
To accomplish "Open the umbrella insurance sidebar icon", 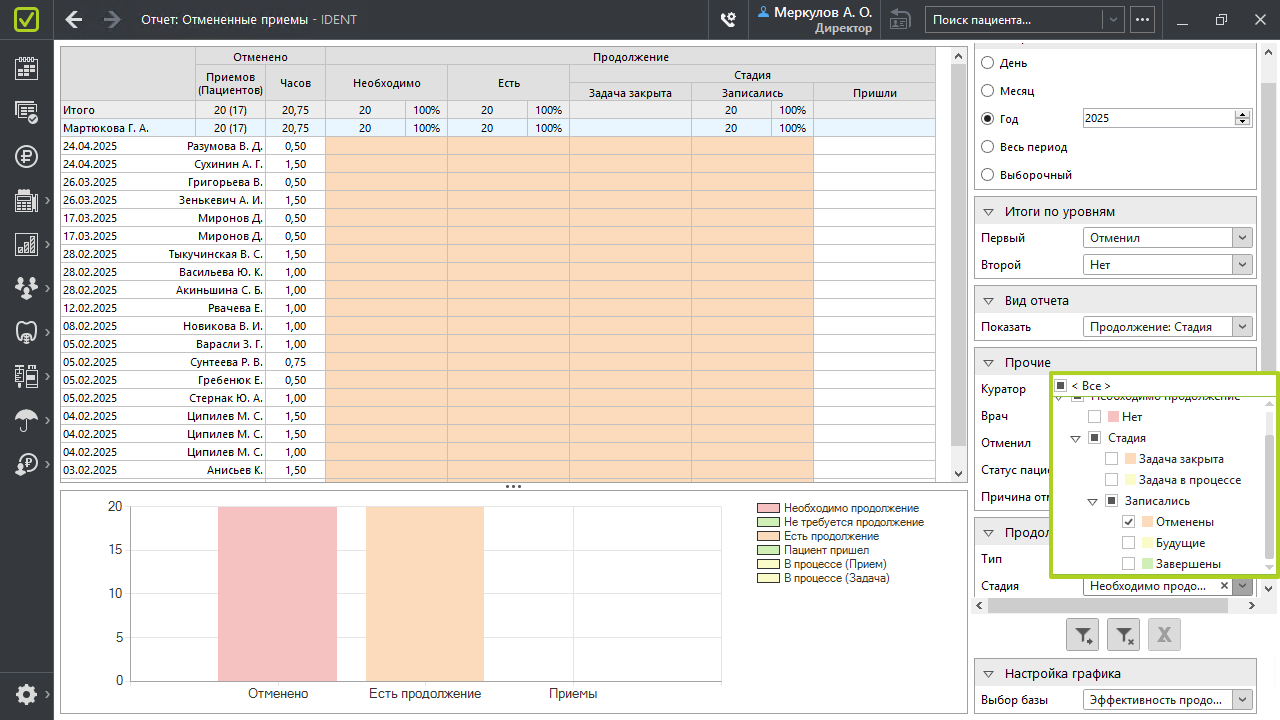I will pos(26,420).
